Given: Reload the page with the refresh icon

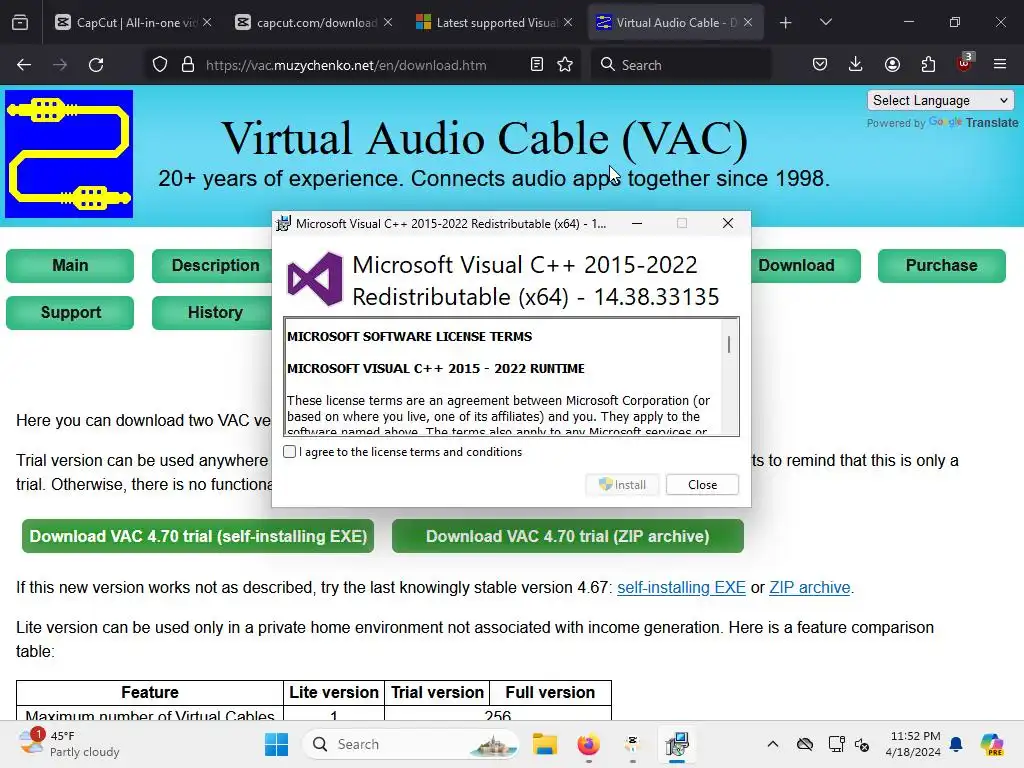Looking at the screenshot, I should (96, 65).
